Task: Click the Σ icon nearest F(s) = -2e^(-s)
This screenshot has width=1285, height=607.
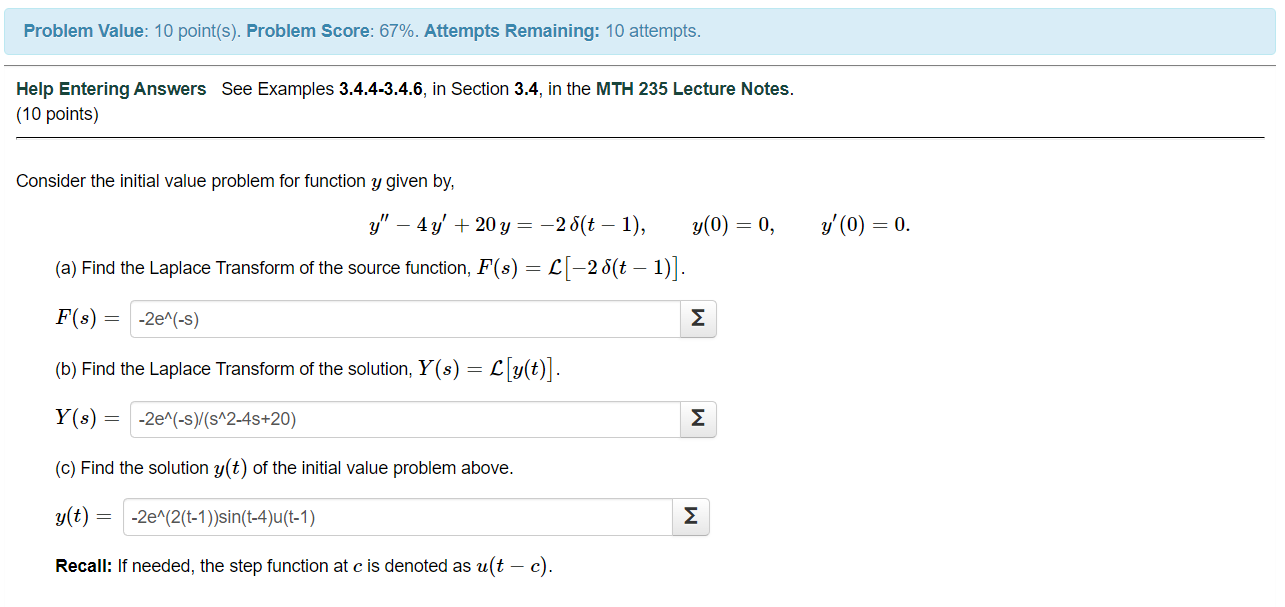Action: (697, 318)
